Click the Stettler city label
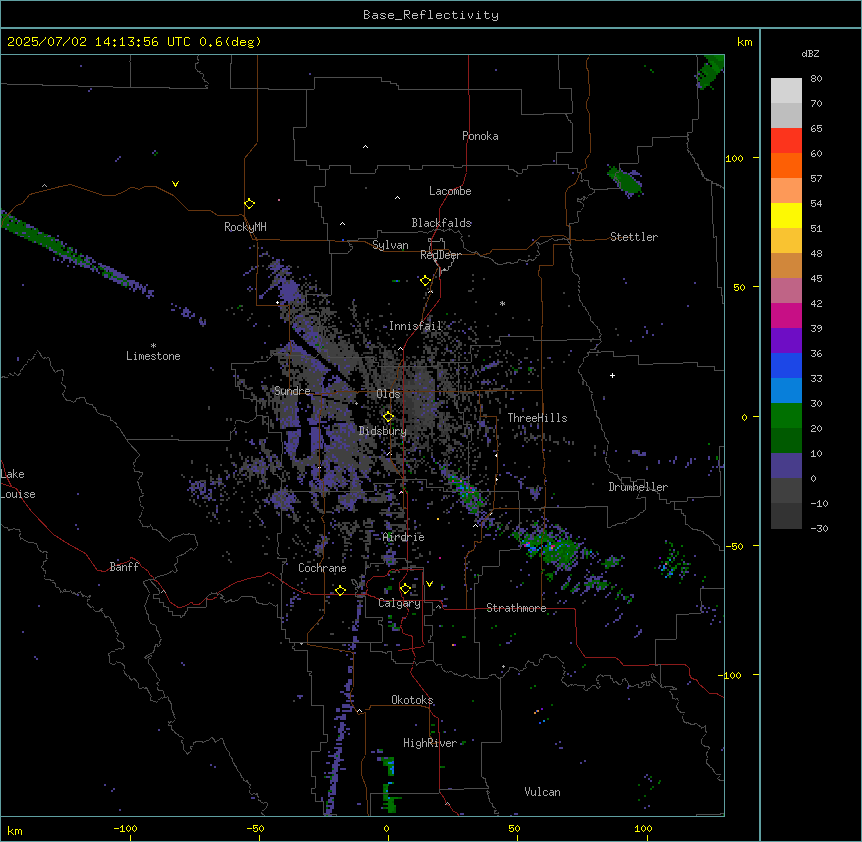Screen dimensions: 862x842 (634, 237)
